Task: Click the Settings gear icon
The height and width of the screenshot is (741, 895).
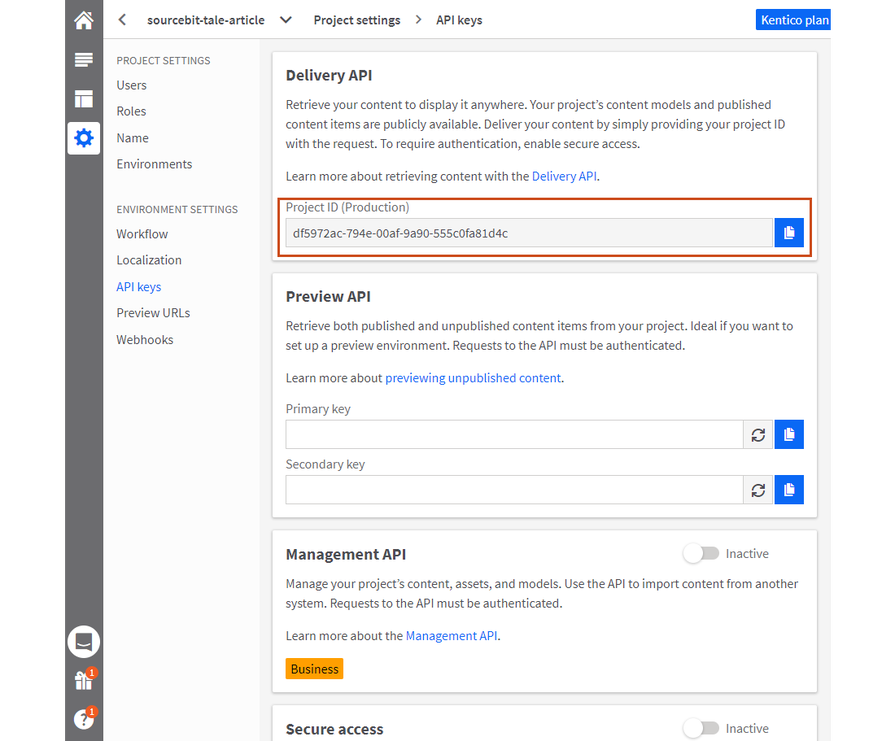Action: (x=84, y=138)
